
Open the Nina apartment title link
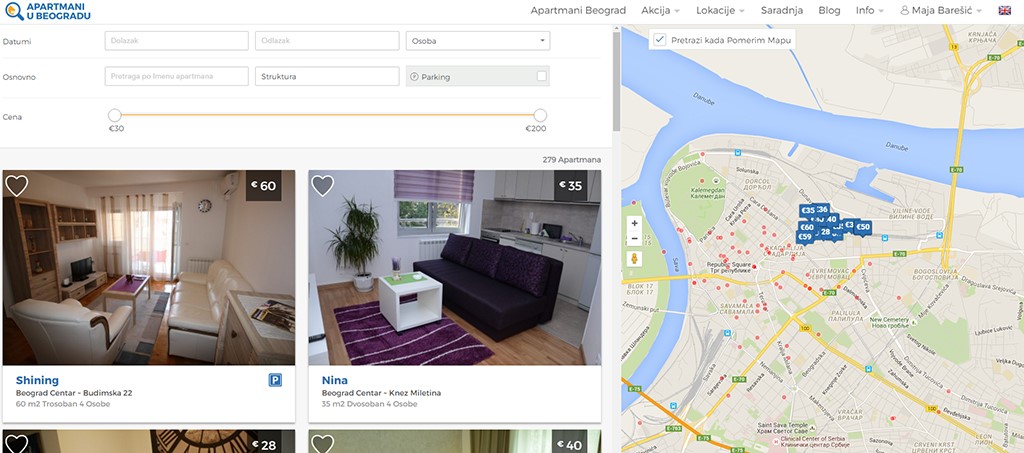pos(334,380)
